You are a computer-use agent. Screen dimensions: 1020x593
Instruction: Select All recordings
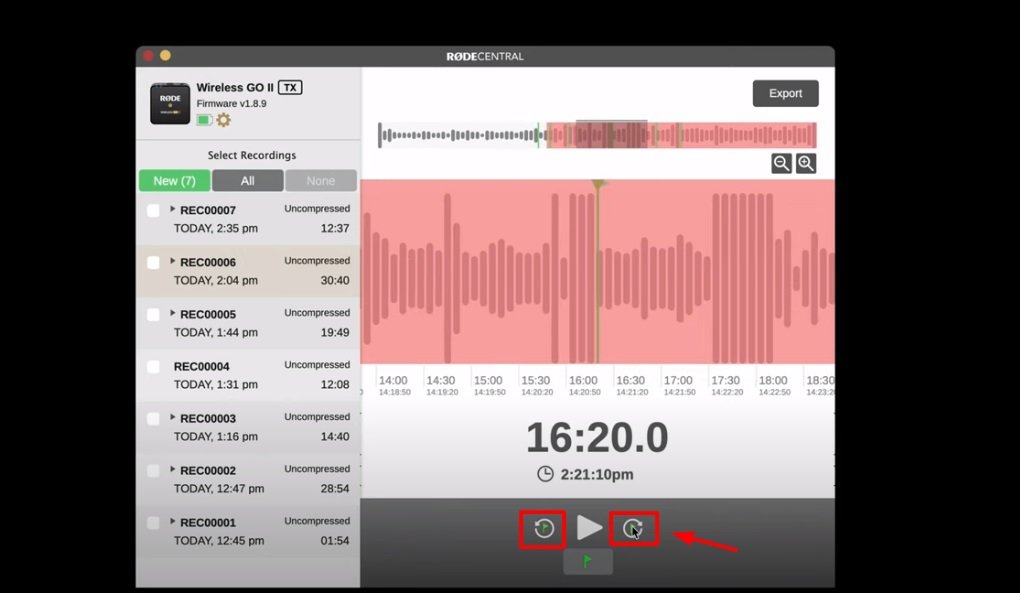click(247, 181)
